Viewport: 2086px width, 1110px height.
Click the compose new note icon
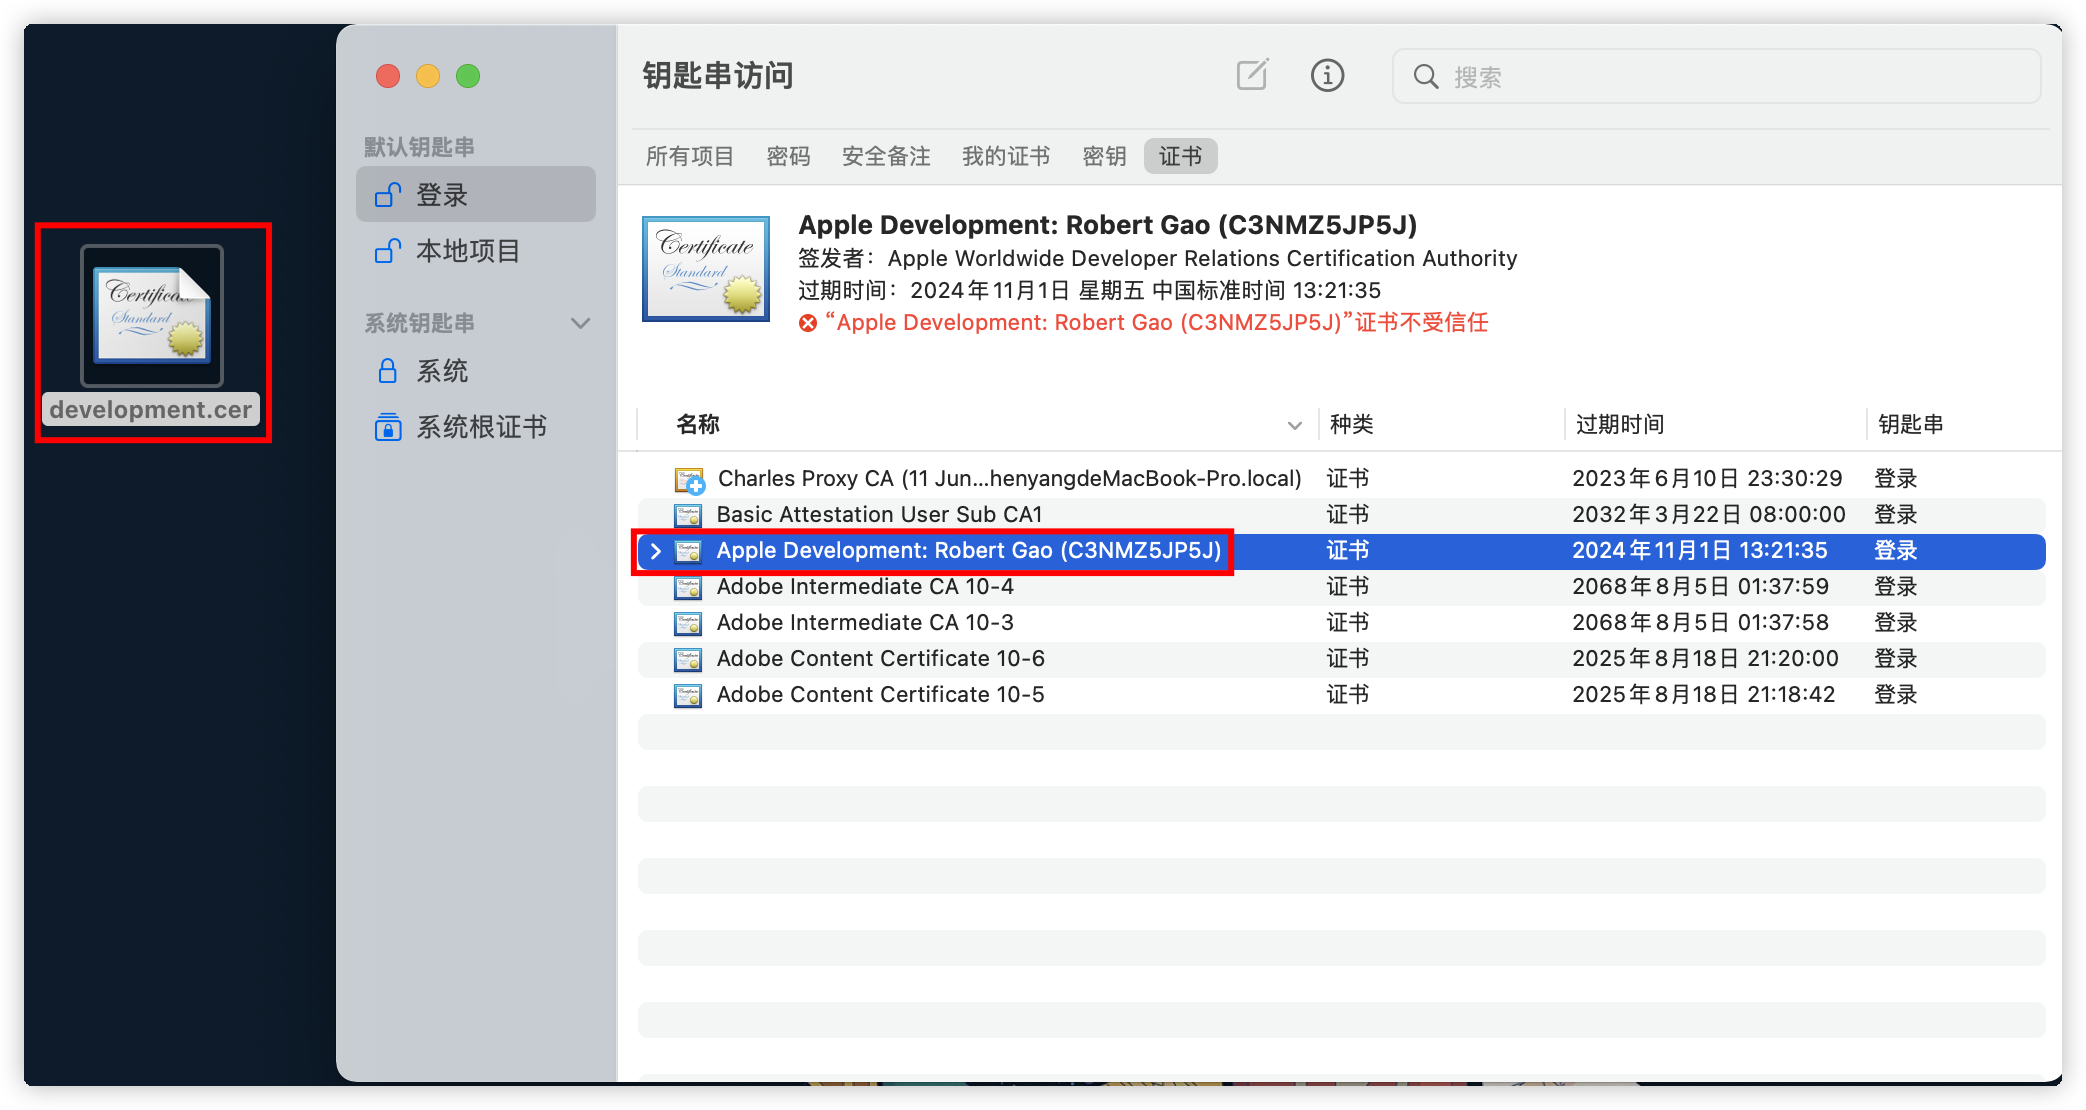(x=1252, y=75)
